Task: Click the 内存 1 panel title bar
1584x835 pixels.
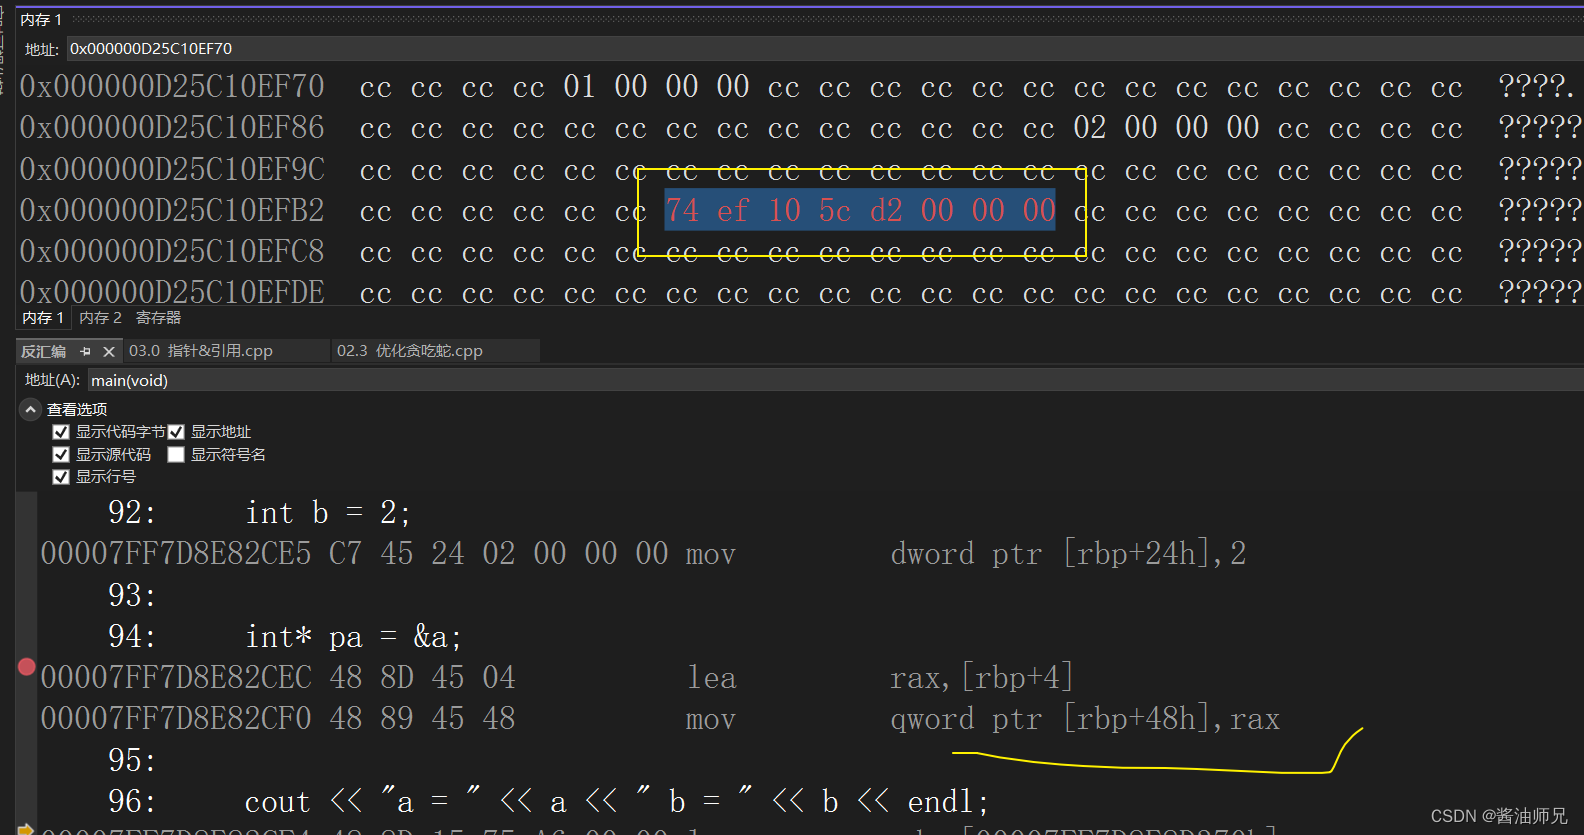Action: pos(800,19)
